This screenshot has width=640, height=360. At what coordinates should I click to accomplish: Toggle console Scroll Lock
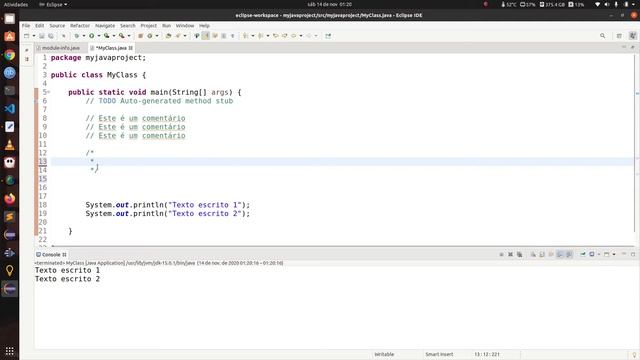(x=542, y=254)
